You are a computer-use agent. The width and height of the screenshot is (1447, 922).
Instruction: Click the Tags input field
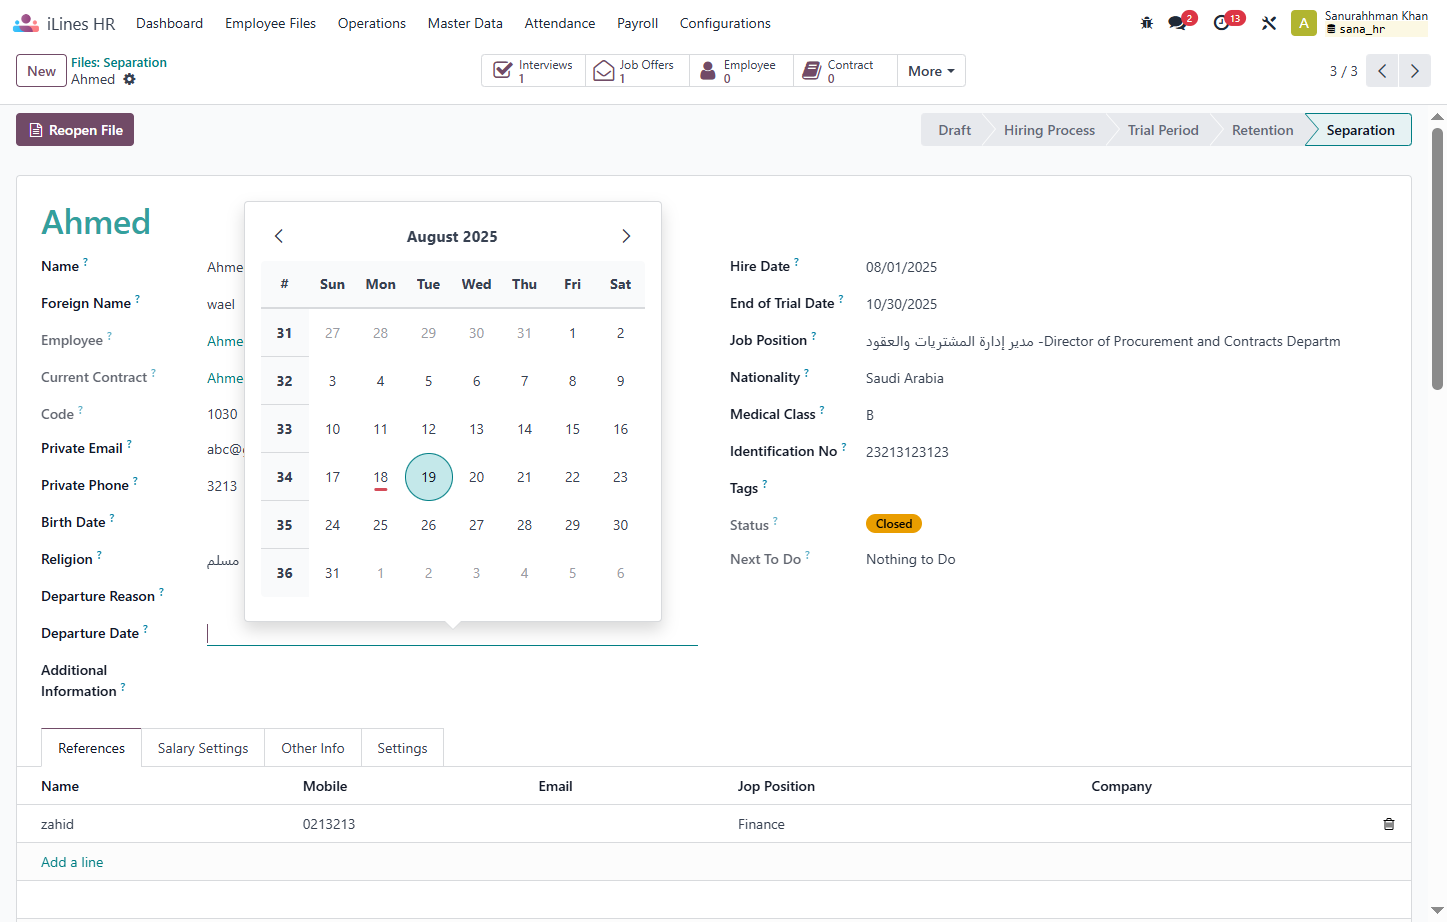1126,488
